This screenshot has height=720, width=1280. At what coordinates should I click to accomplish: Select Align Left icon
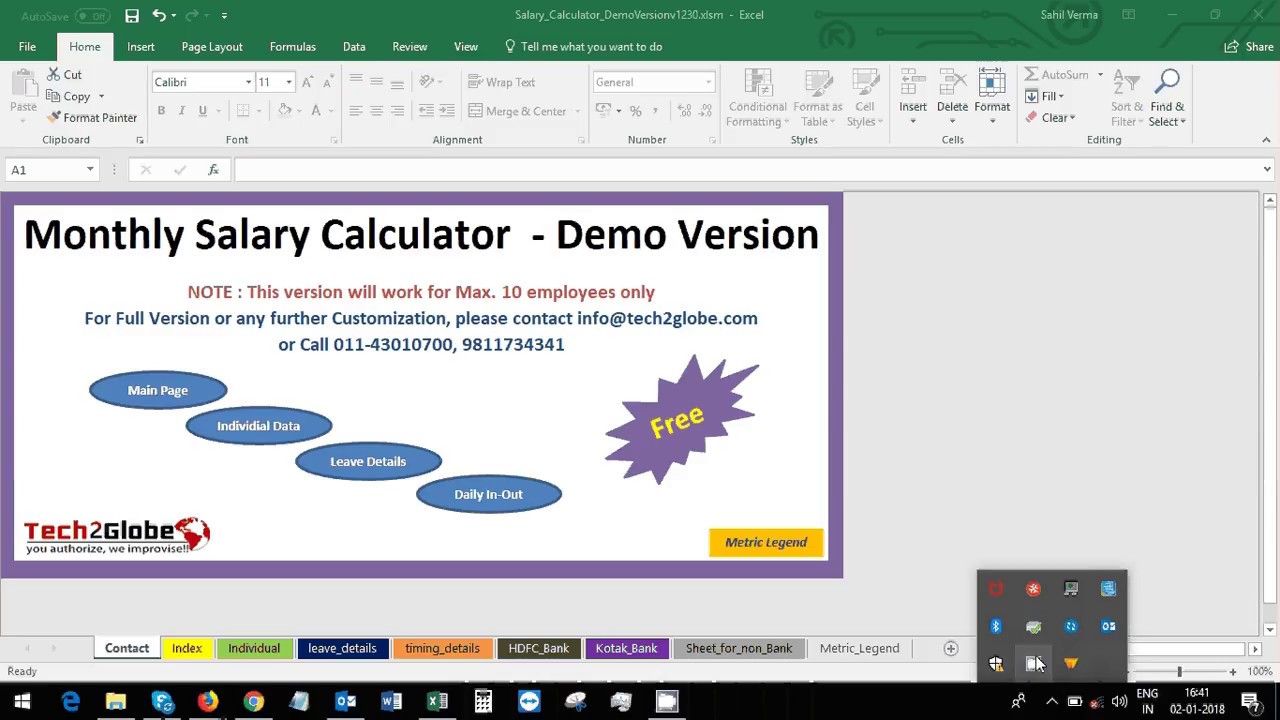(x=355, y=111)
